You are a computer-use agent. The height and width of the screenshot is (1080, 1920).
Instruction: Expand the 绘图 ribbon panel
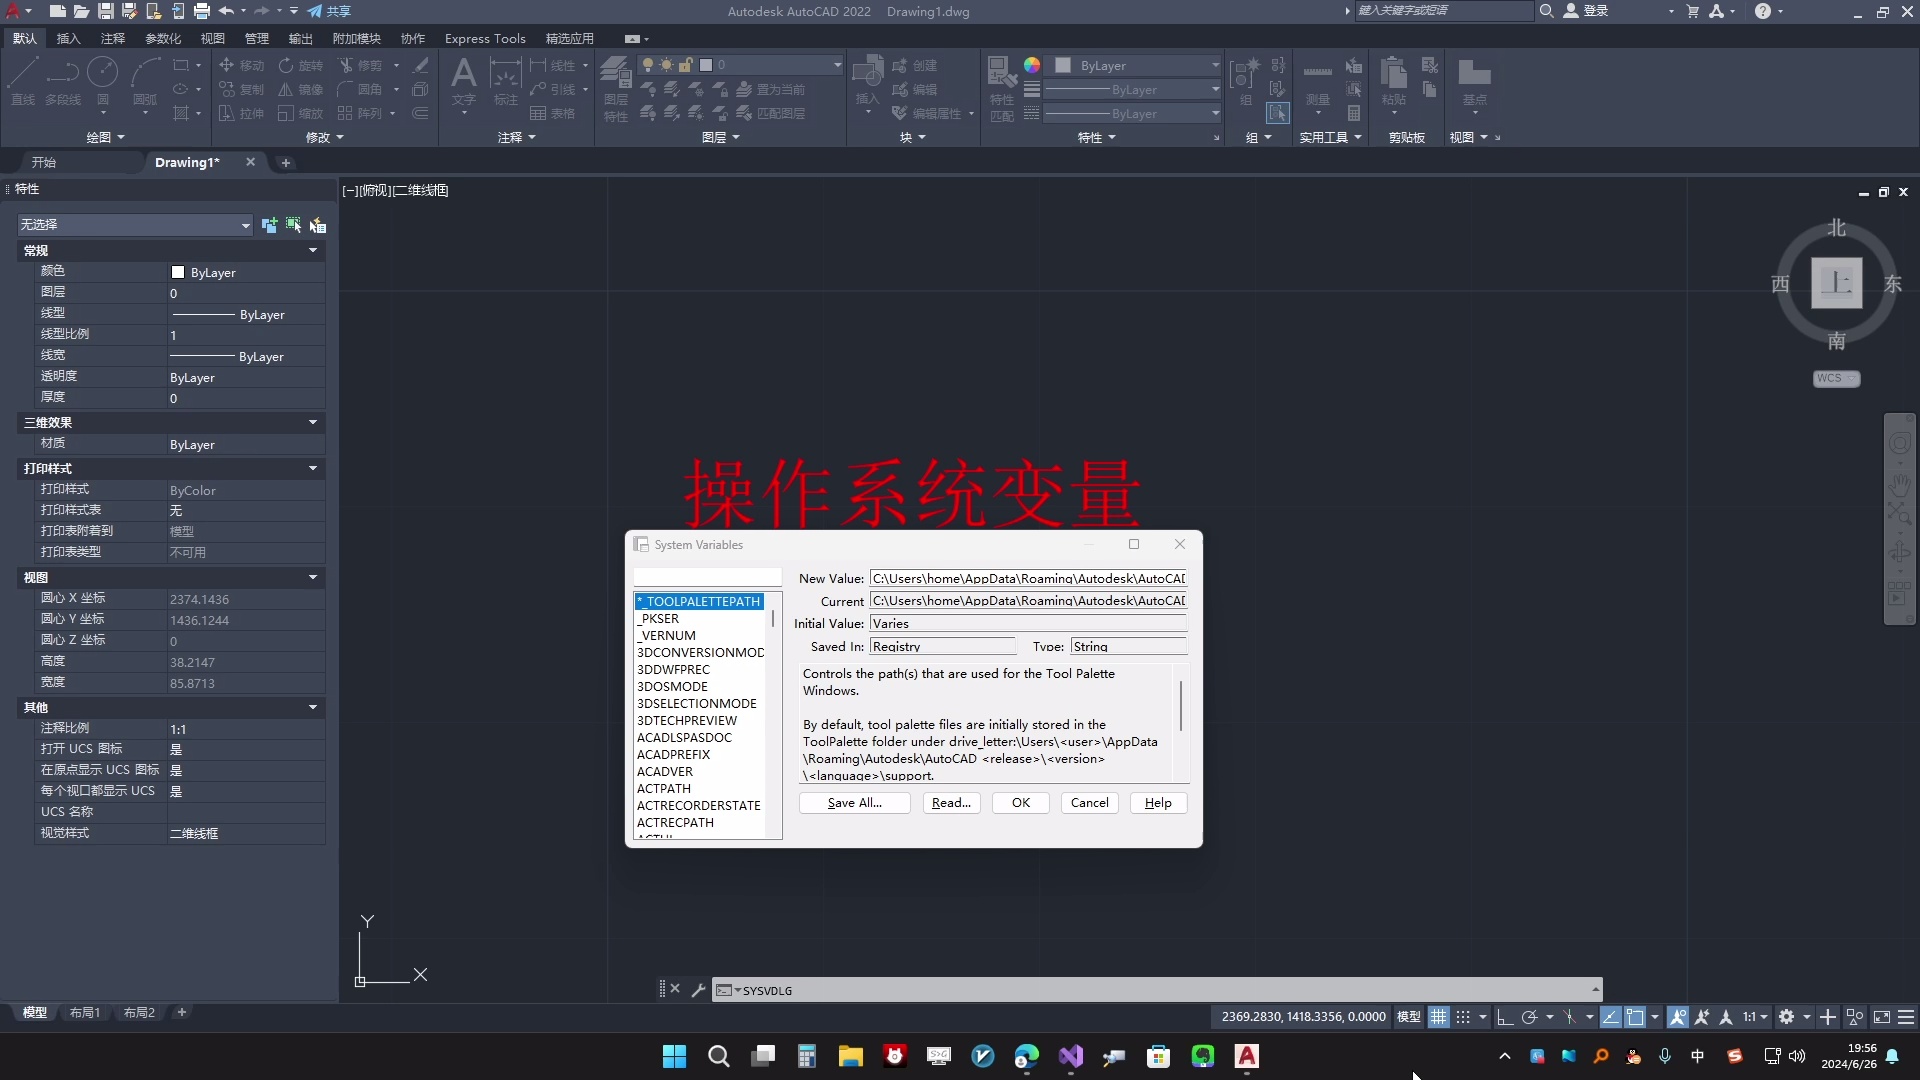(105, 137)
